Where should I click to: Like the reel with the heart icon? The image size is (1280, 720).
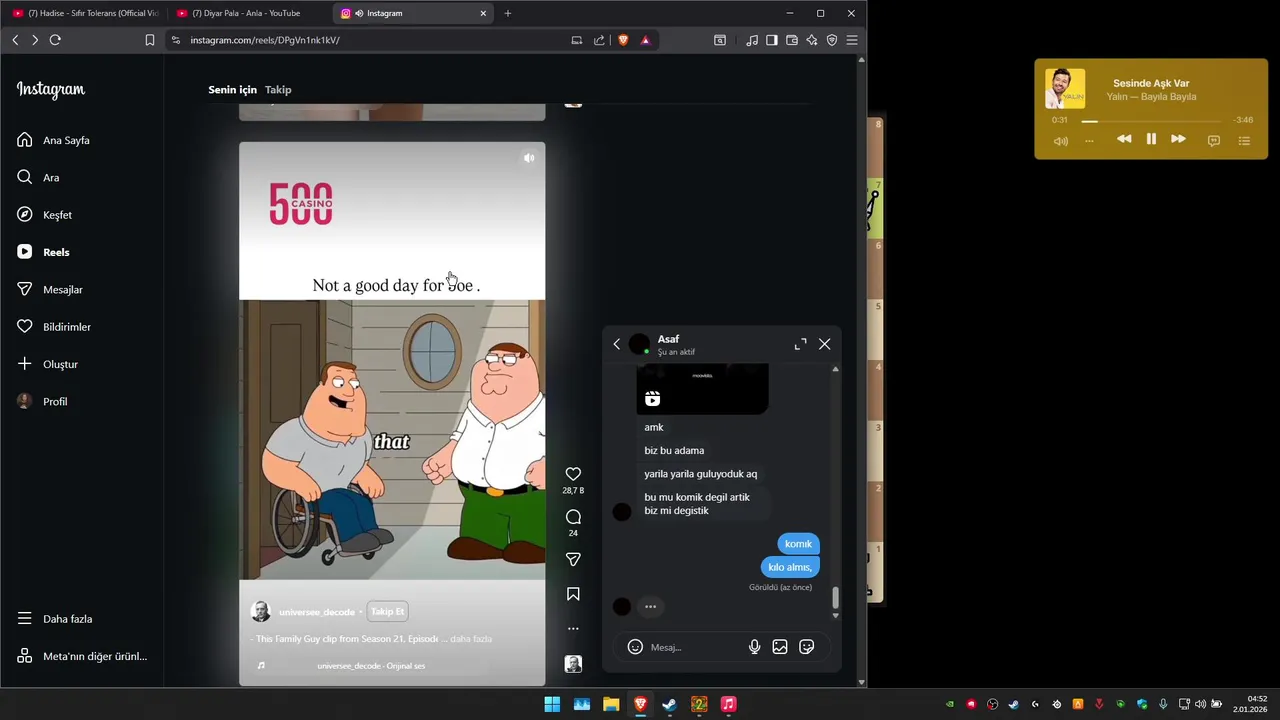[x=573, y=474]
